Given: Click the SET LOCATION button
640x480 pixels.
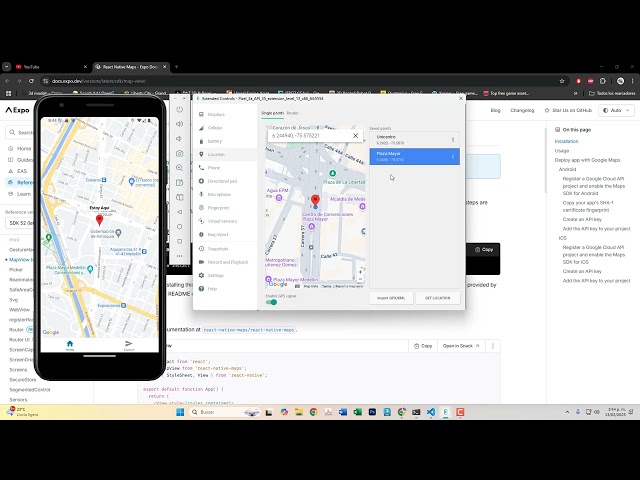Looking at the screenshot, I should coord(438,298).
